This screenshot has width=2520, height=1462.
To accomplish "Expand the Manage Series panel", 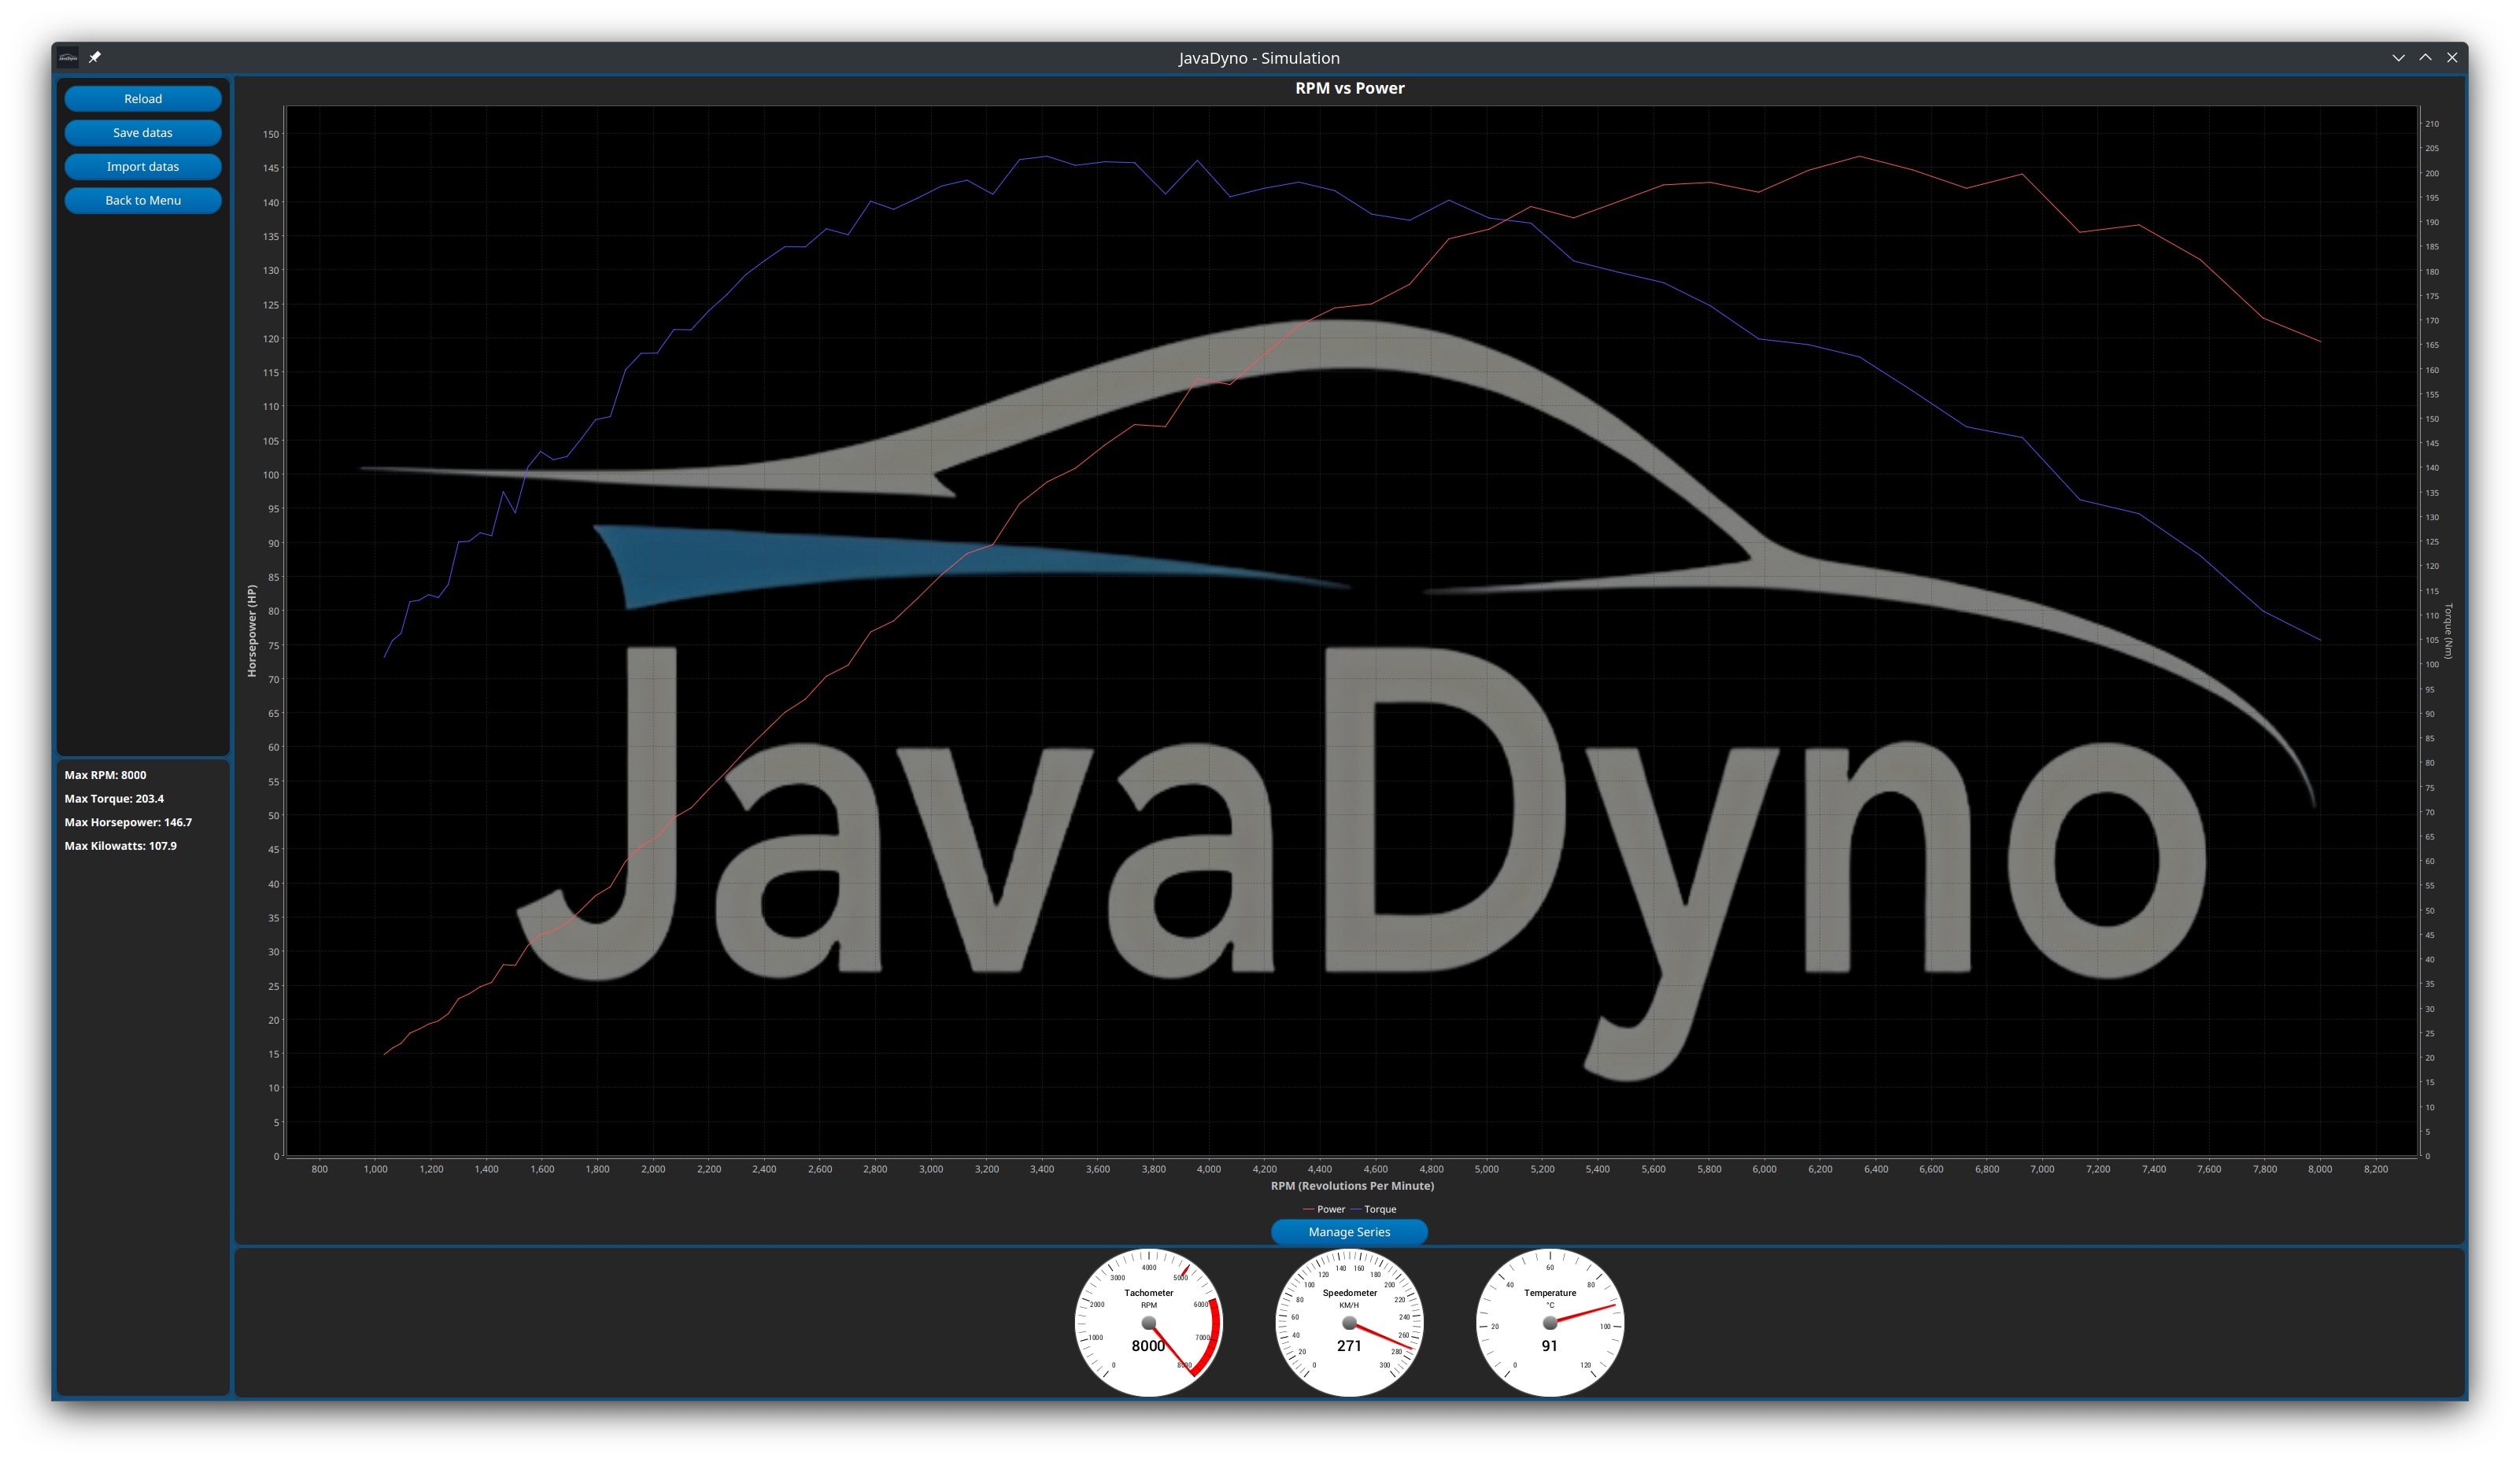I will (1349, 1232).
